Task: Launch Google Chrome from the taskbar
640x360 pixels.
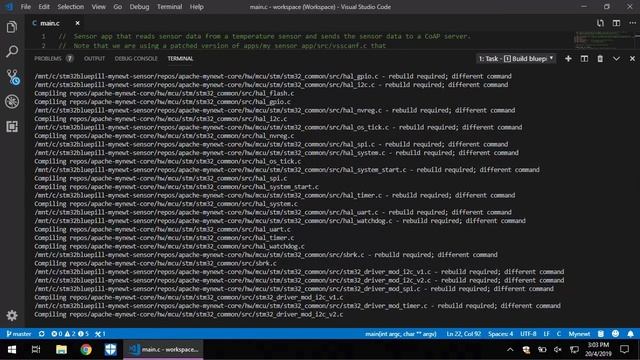Action: (86, 349)
